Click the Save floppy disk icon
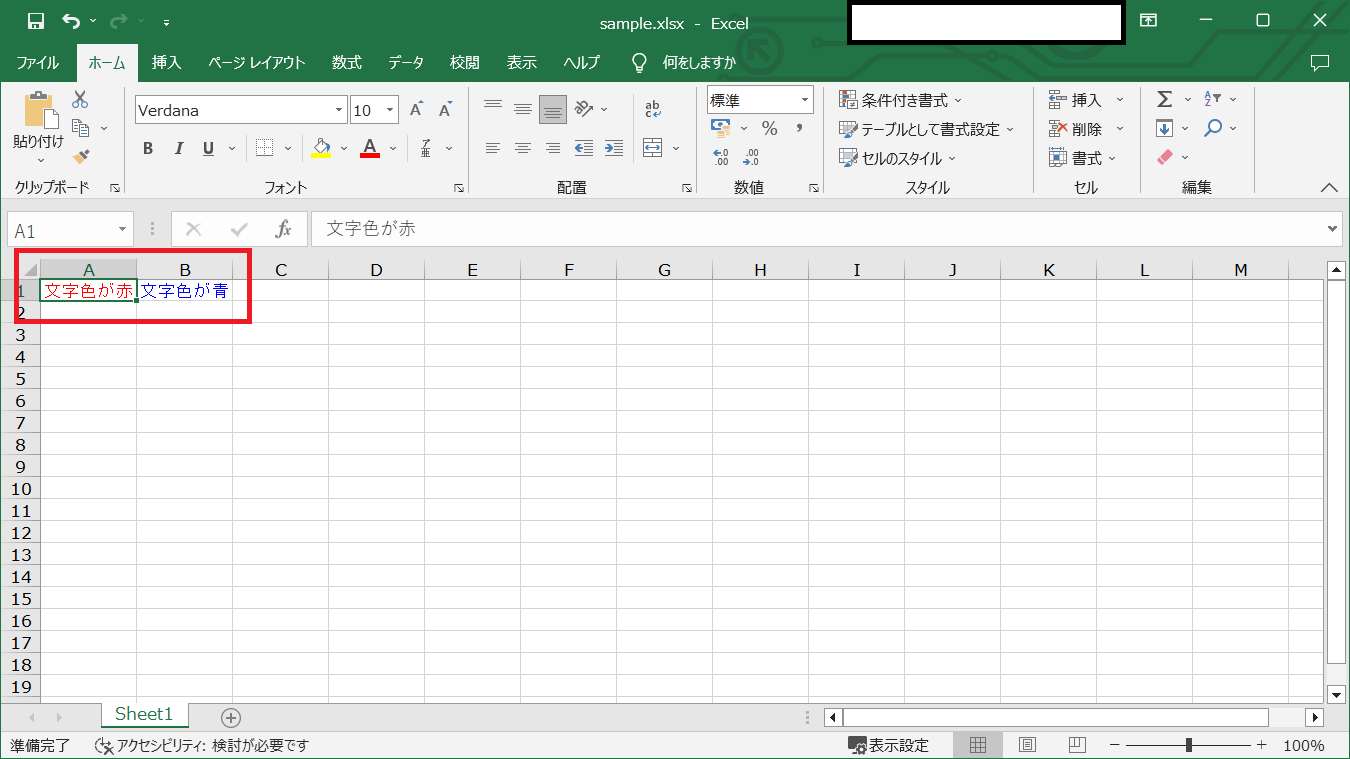Image resolution: width=1350 pixels, height=759 pixels. coord(36,21)
